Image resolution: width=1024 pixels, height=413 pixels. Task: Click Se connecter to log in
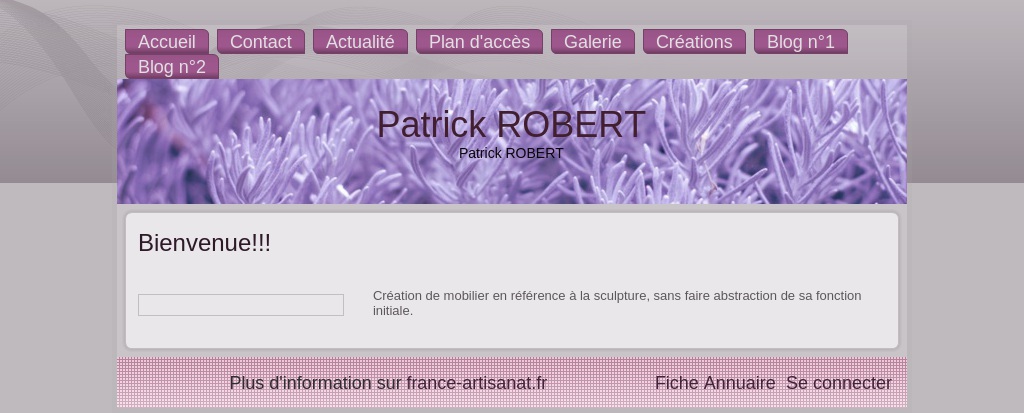[x=839, y=383]
